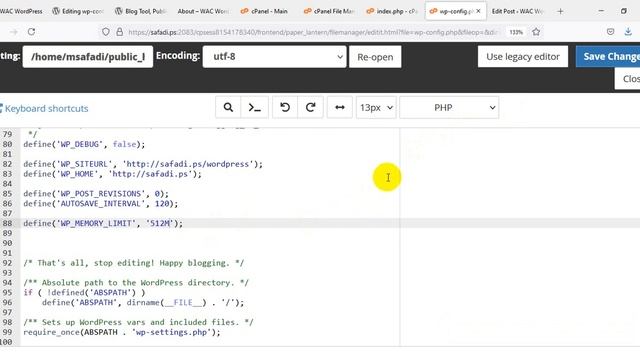Click the if !defined('ABSPATH') line
640x360 pixels.
(84, 293)
